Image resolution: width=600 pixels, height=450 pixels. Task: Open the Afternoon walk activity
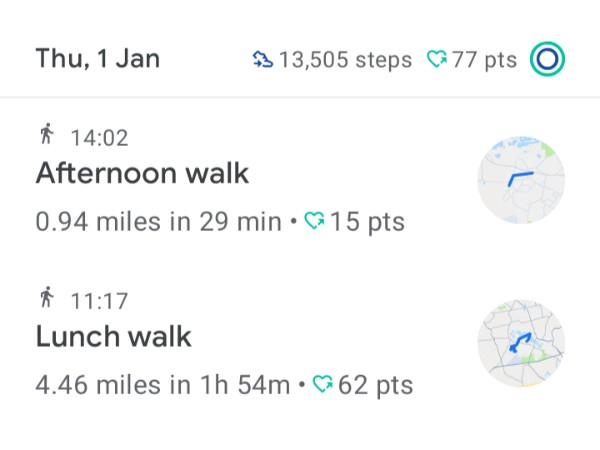tap(142, 174)
